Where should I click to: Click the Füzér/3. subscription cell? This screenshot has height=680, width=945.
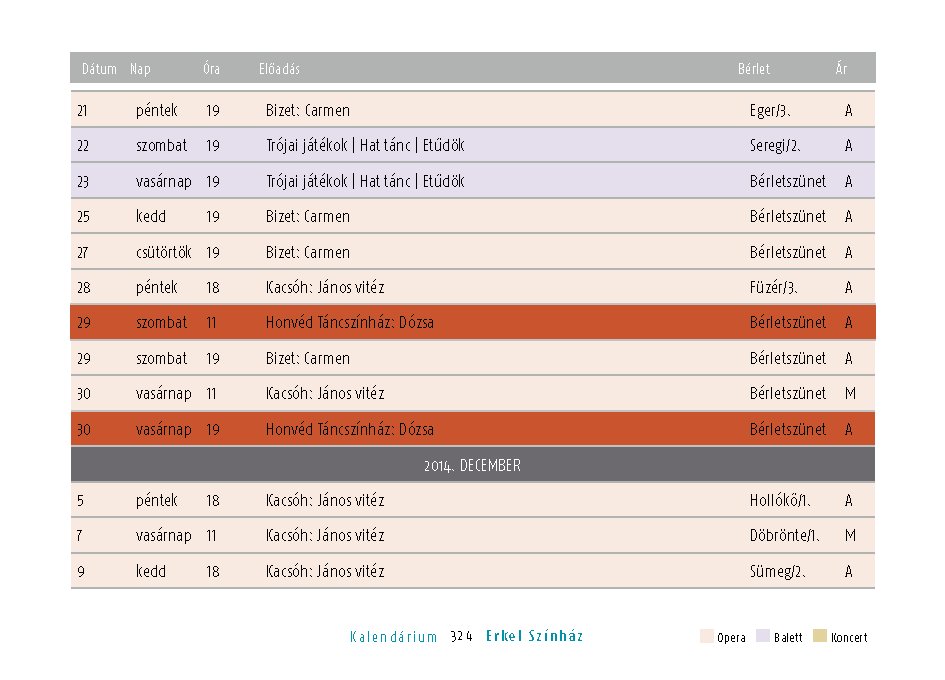773,287
